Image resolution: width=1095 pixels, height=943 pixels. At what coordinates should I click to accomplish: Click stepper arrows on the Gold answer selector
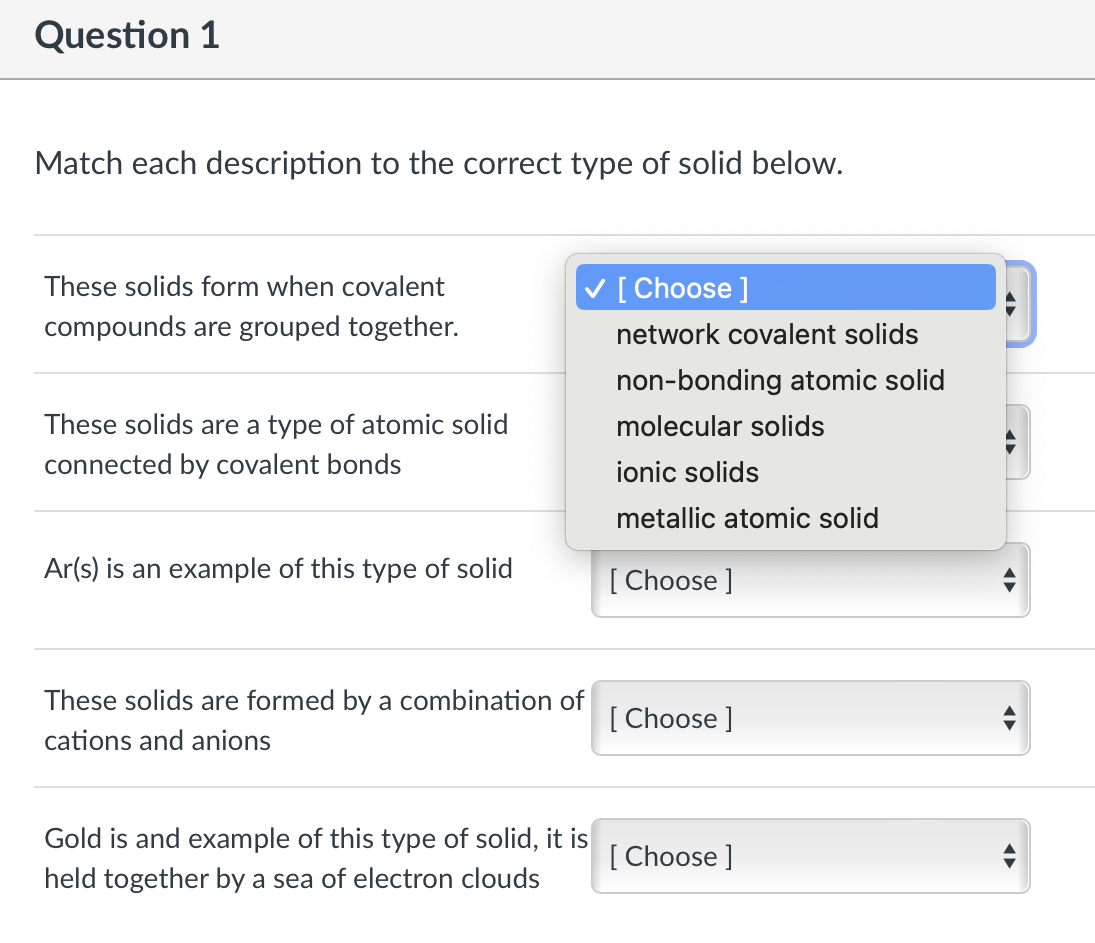coord(1010,856)
